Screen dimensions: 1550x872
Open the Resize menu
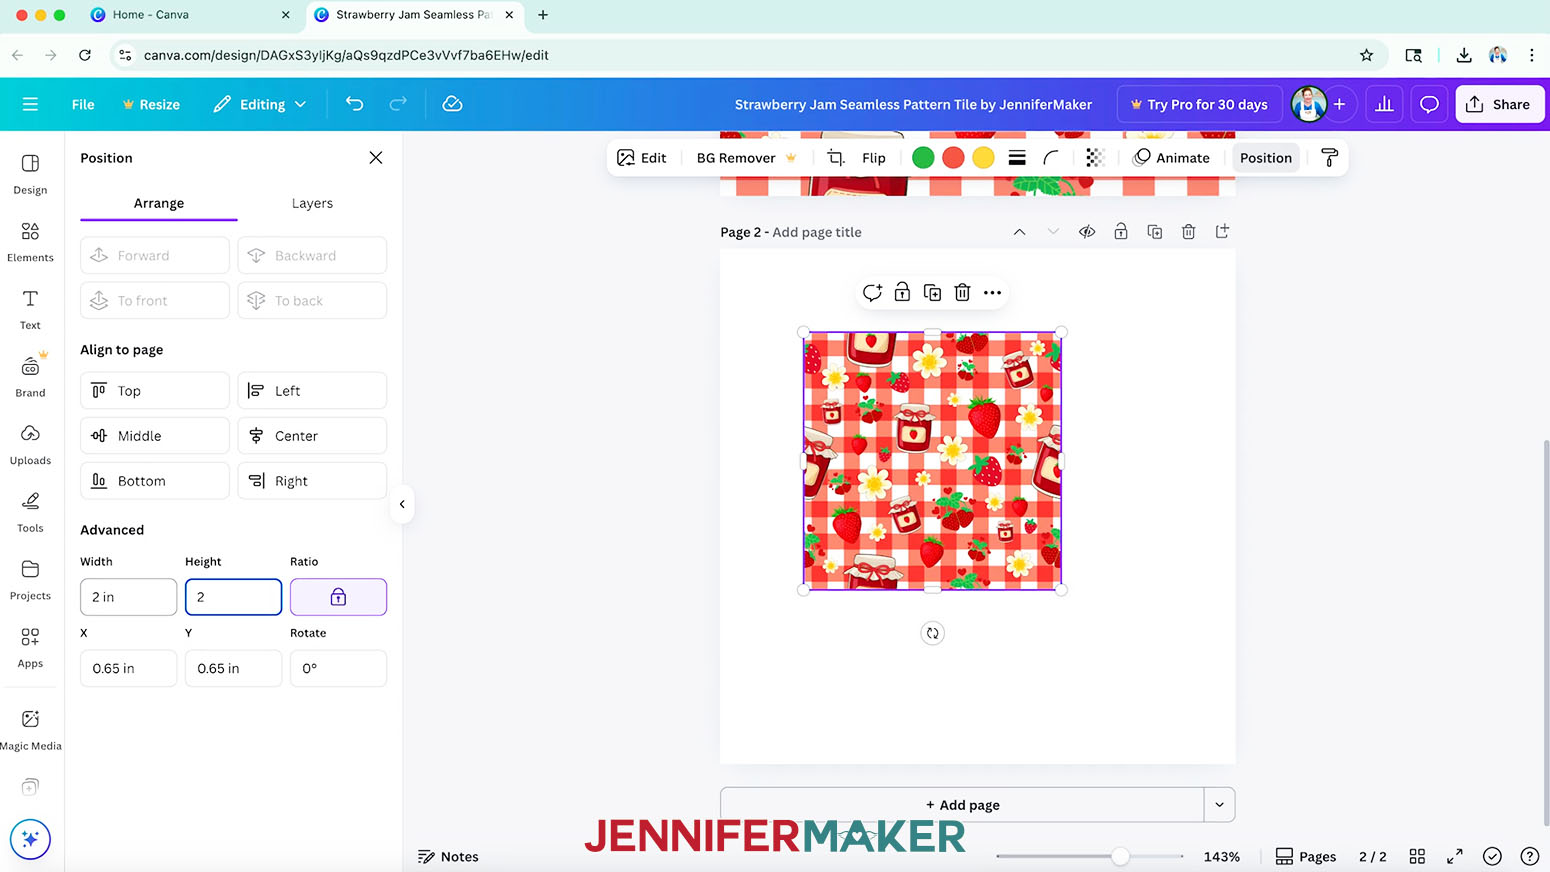coord(151,104)
